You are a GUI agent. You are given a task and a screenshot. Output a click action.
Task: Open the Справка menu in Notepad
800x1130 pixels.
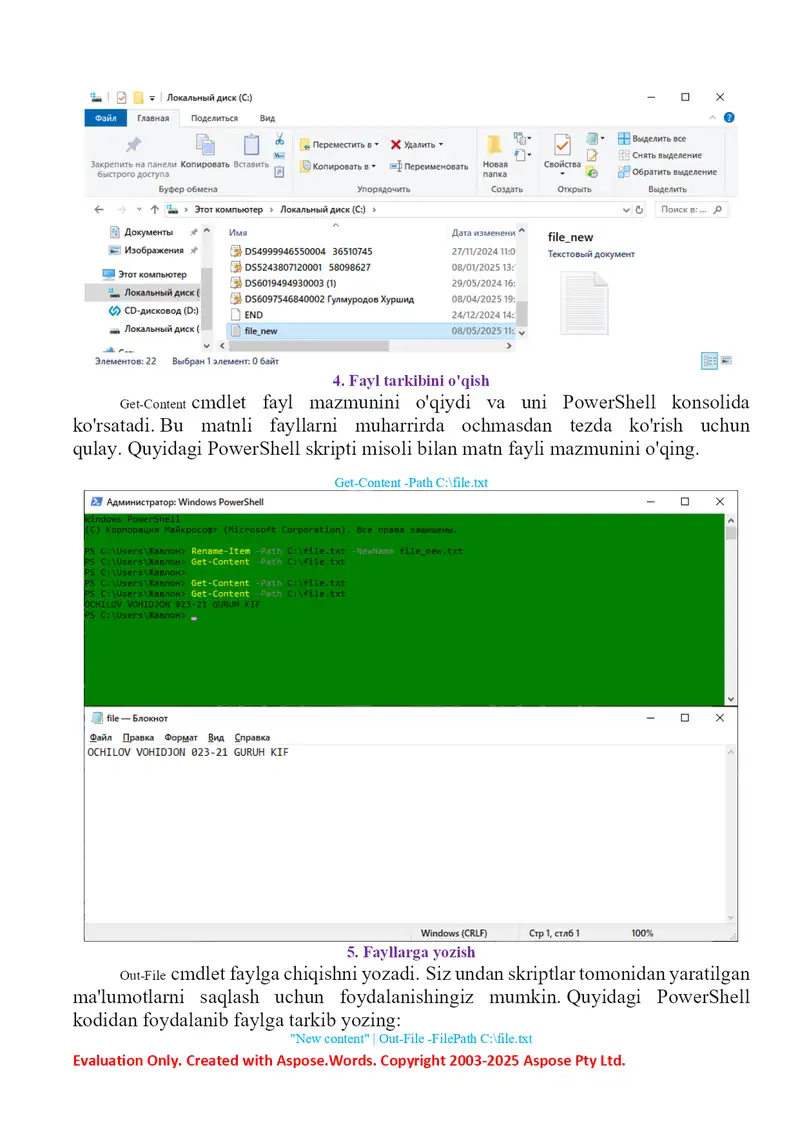(252, 738)
